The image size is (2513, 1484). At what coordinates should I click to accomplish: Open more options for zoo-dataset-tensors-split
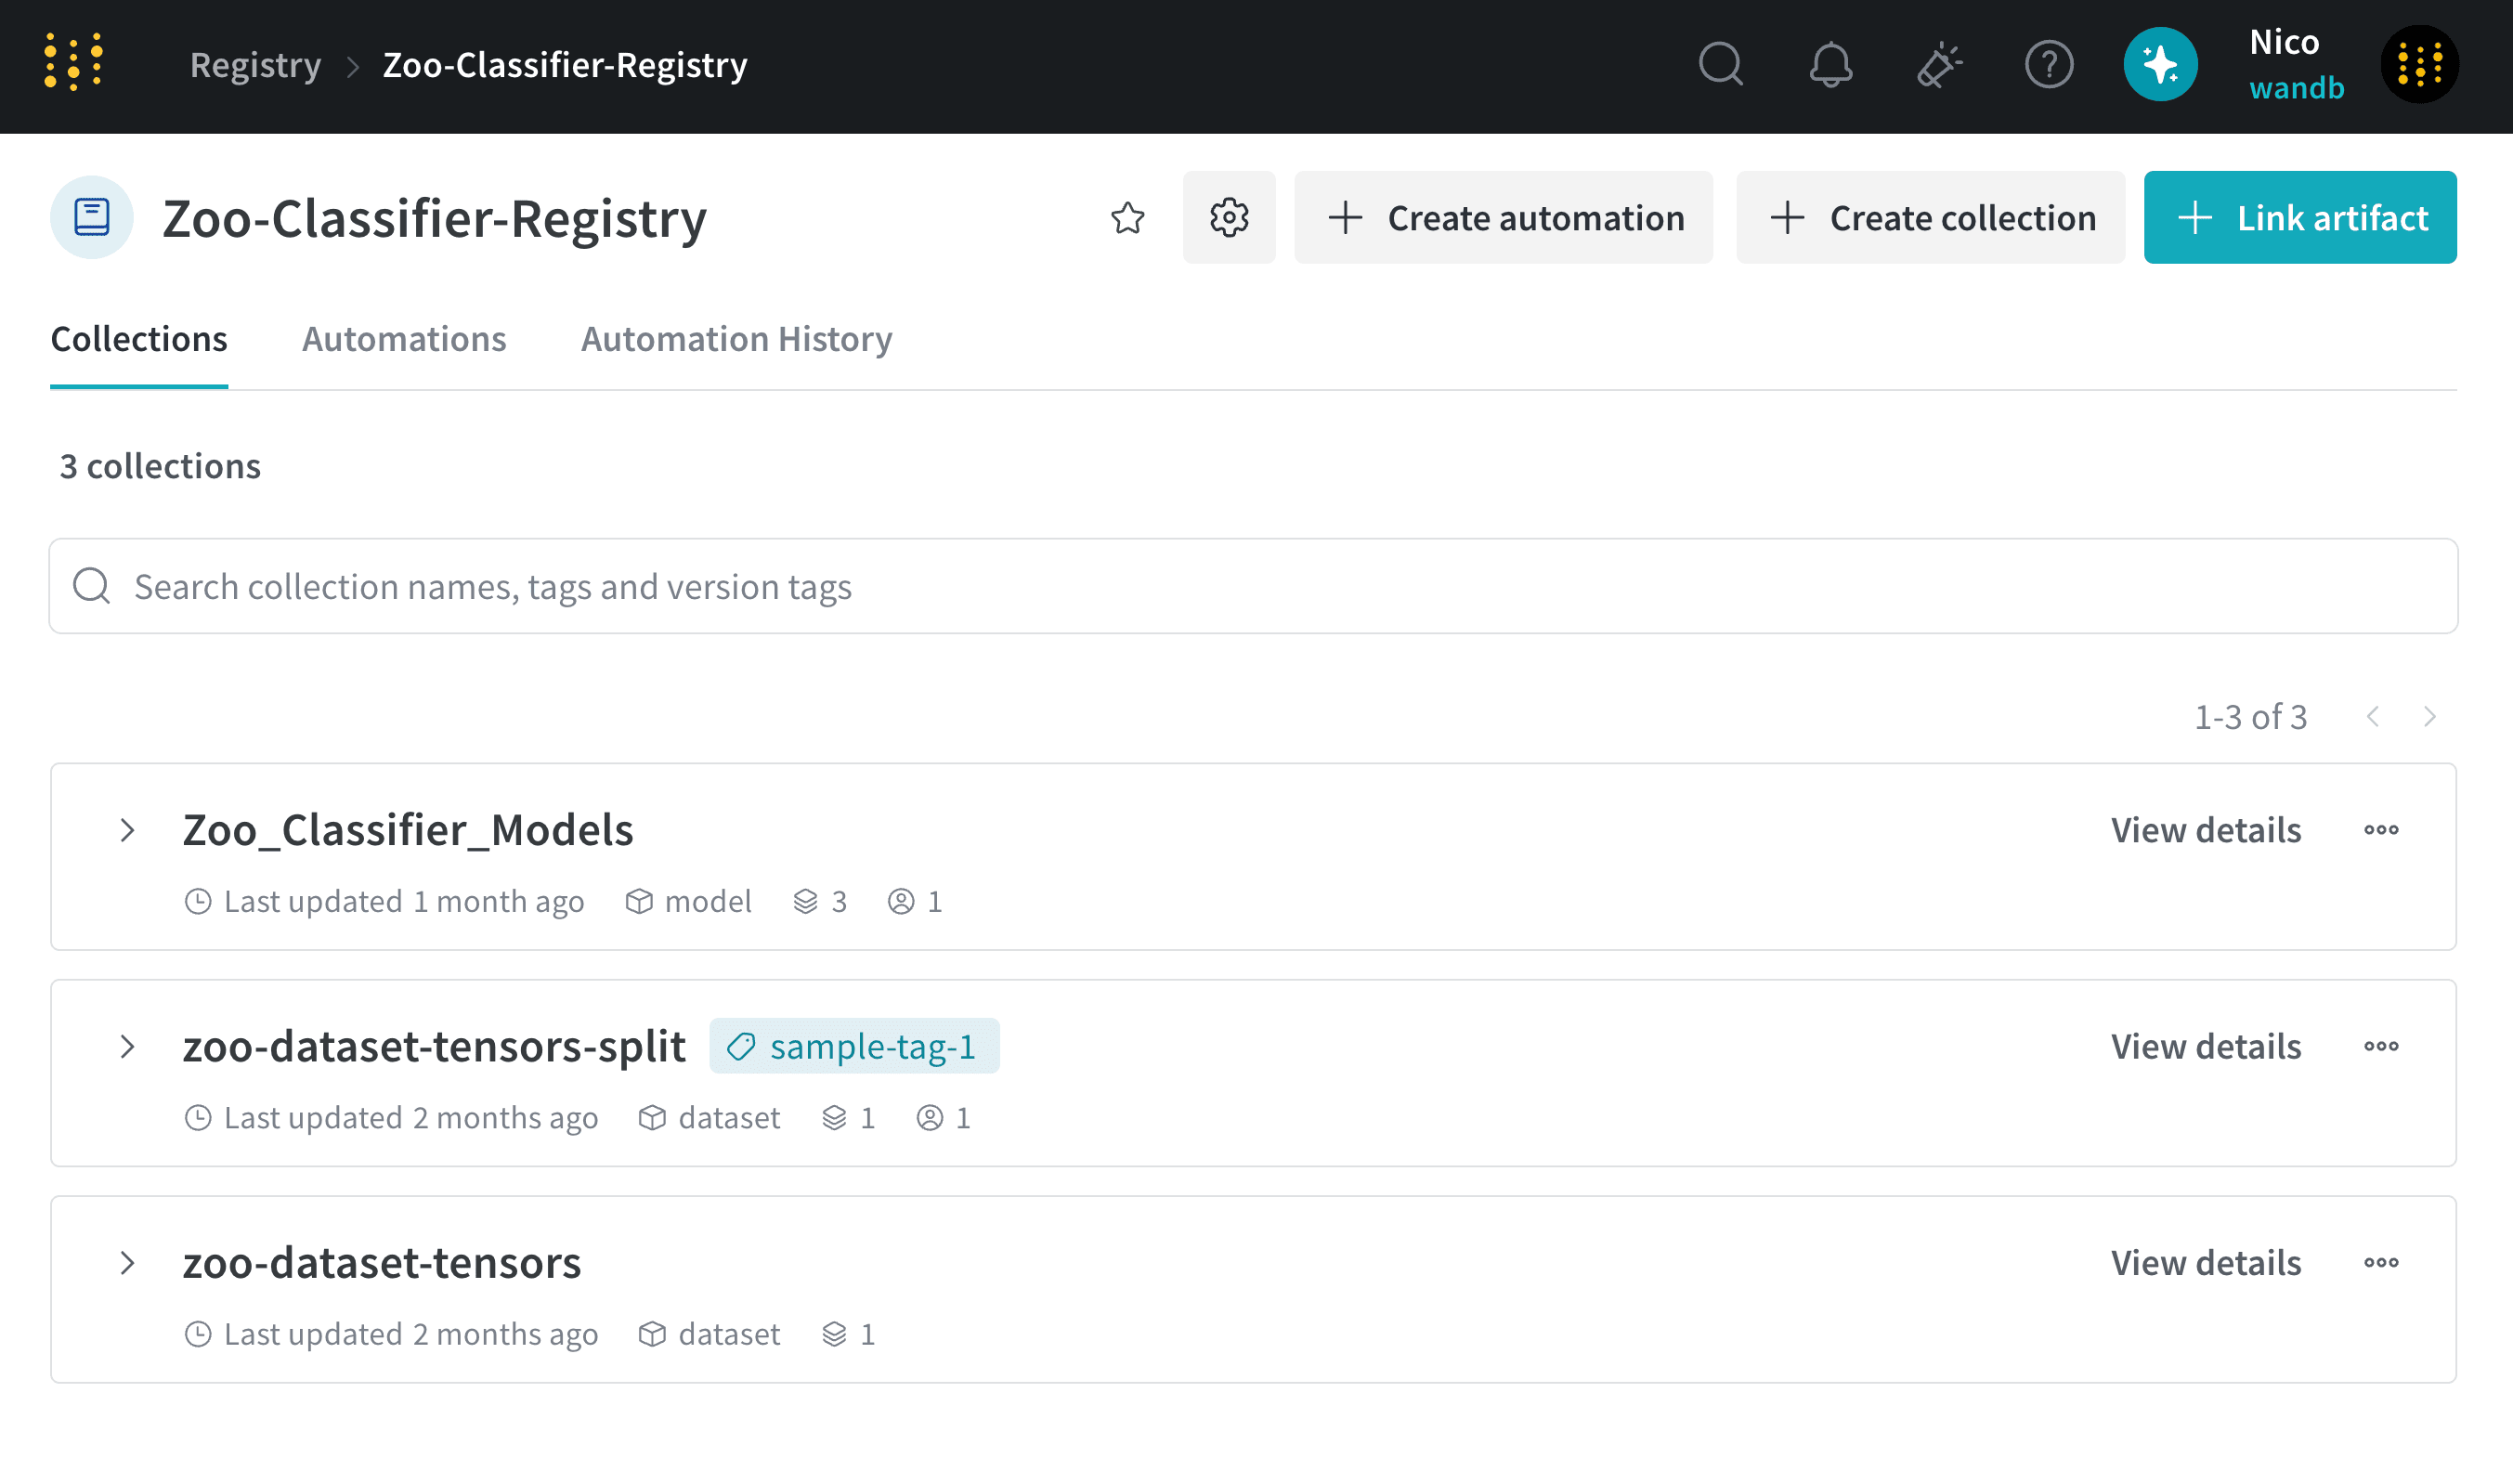click(2381, 1047)
